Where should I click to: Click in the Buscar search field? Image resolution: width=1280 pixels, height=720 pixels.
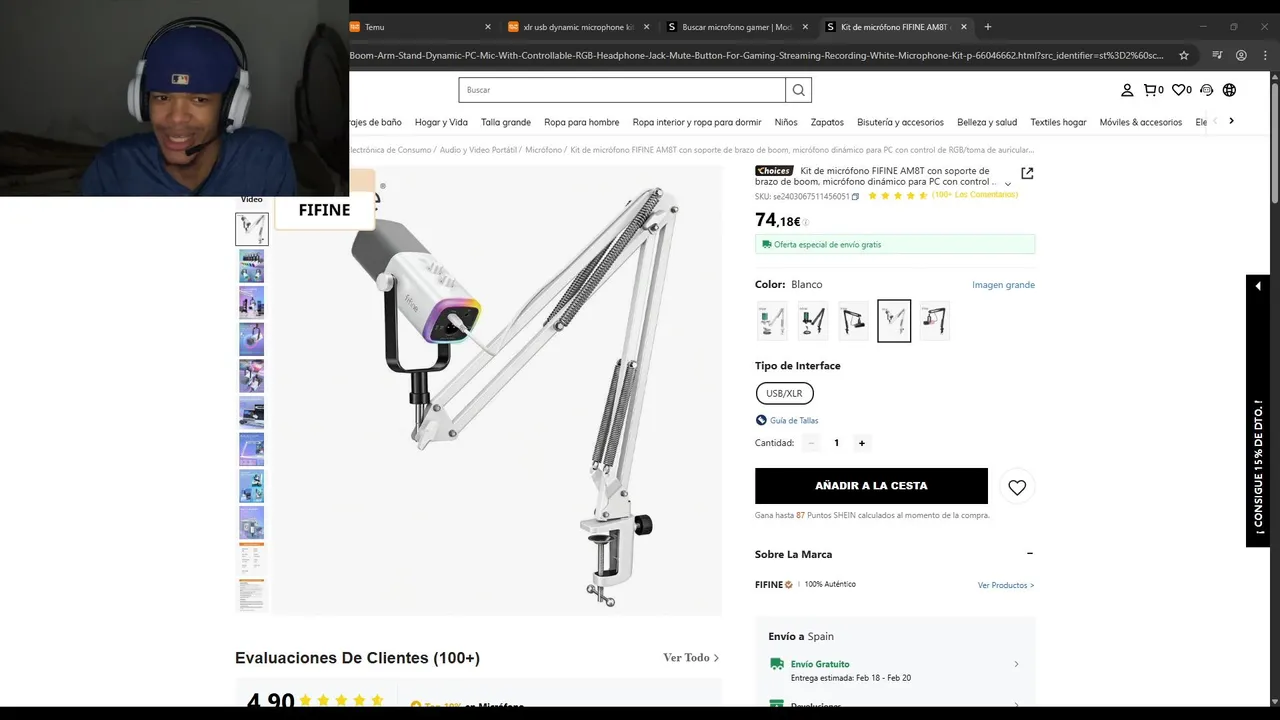tap(622, 90)
